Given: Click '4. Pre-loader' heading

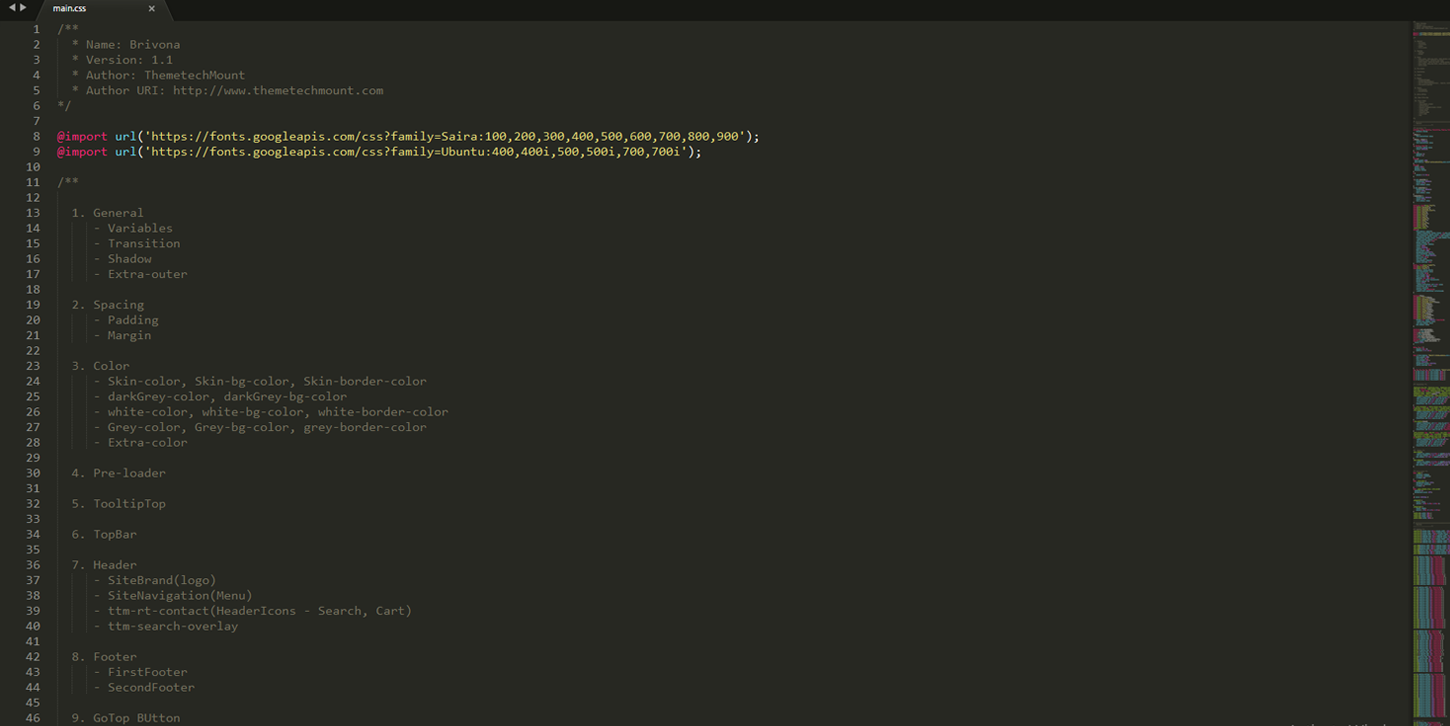Looking at the screenshot, I should pos(119,473).
